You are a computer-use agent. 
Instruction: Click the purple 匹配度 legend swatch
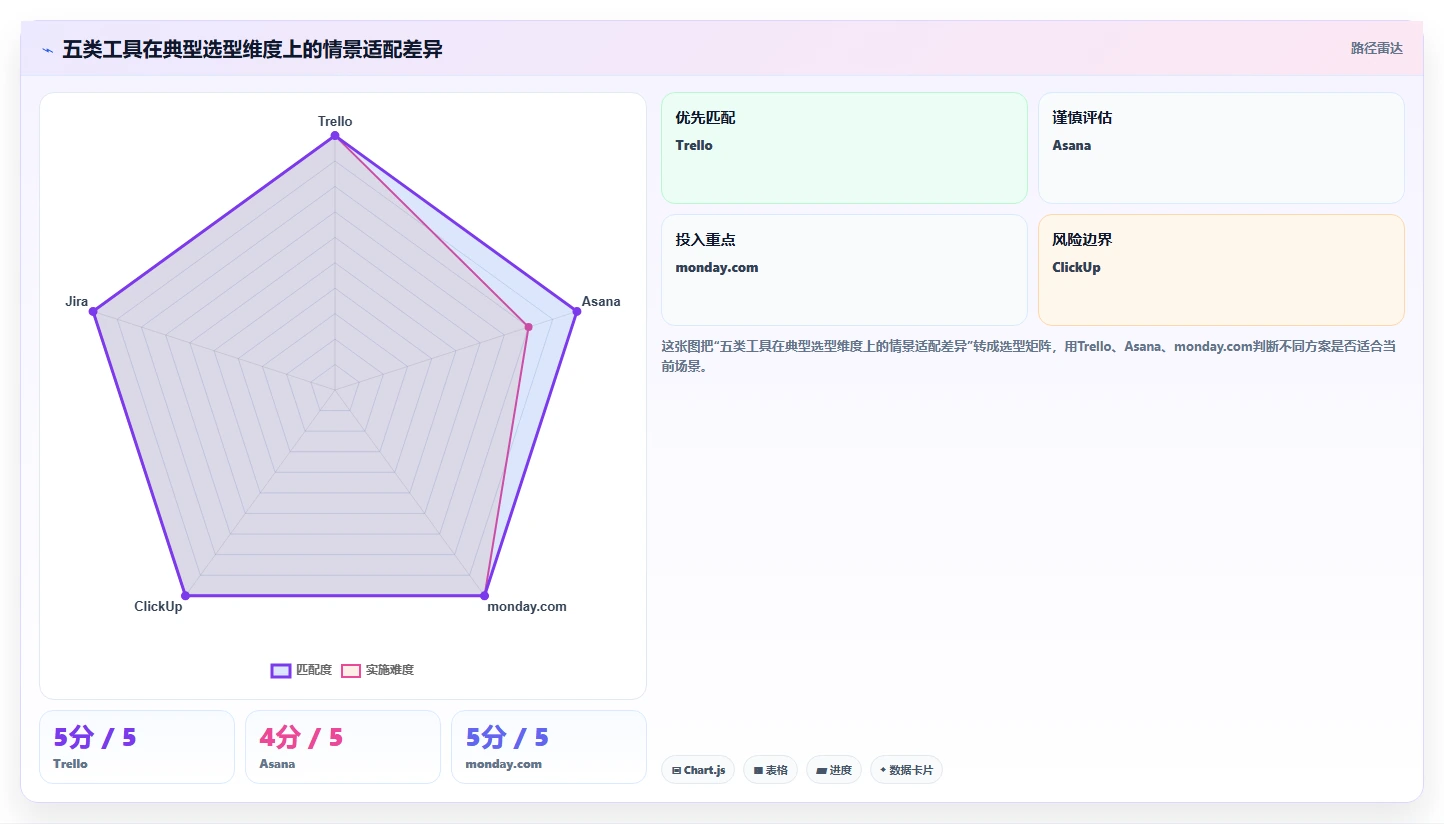pyautogui.click(x=281, y=670)
